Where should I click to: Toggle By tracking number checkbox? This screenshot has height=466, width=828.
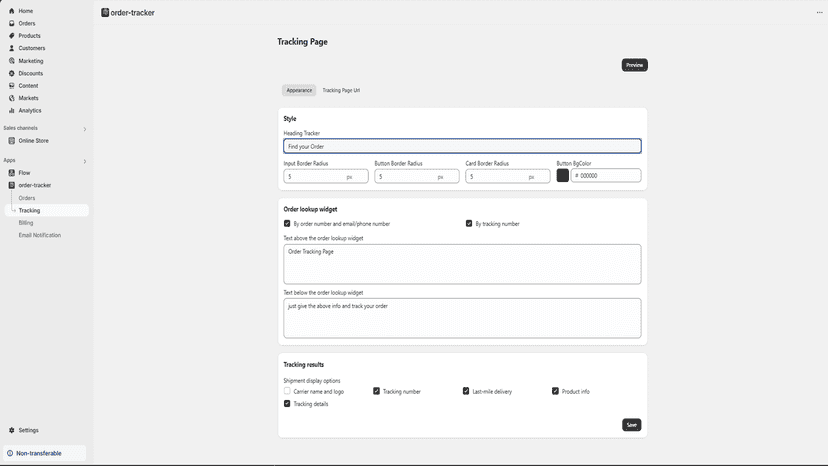[x=469, y=223]
